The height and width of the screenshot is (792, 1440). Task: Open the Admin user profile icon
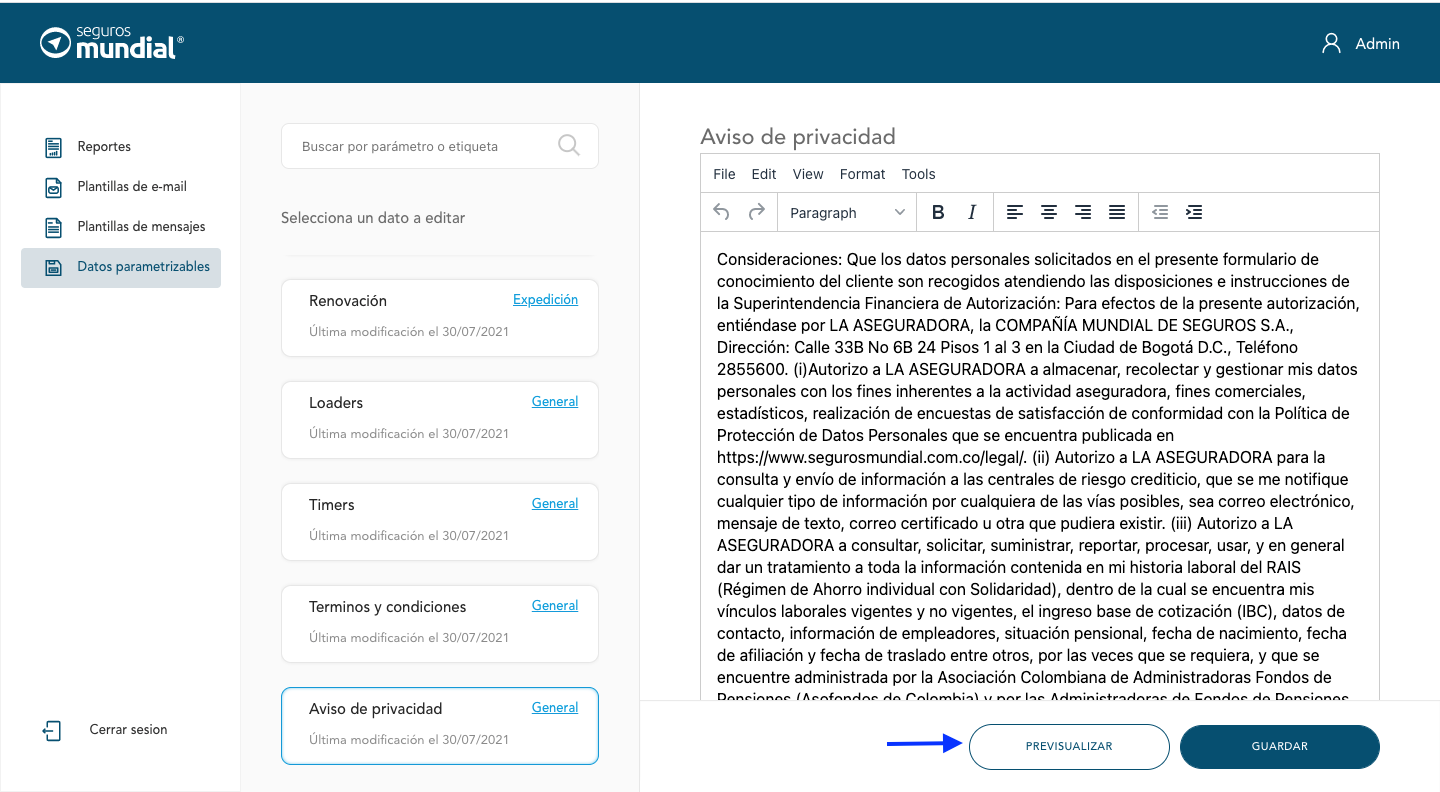click(x=1331, y=43)
